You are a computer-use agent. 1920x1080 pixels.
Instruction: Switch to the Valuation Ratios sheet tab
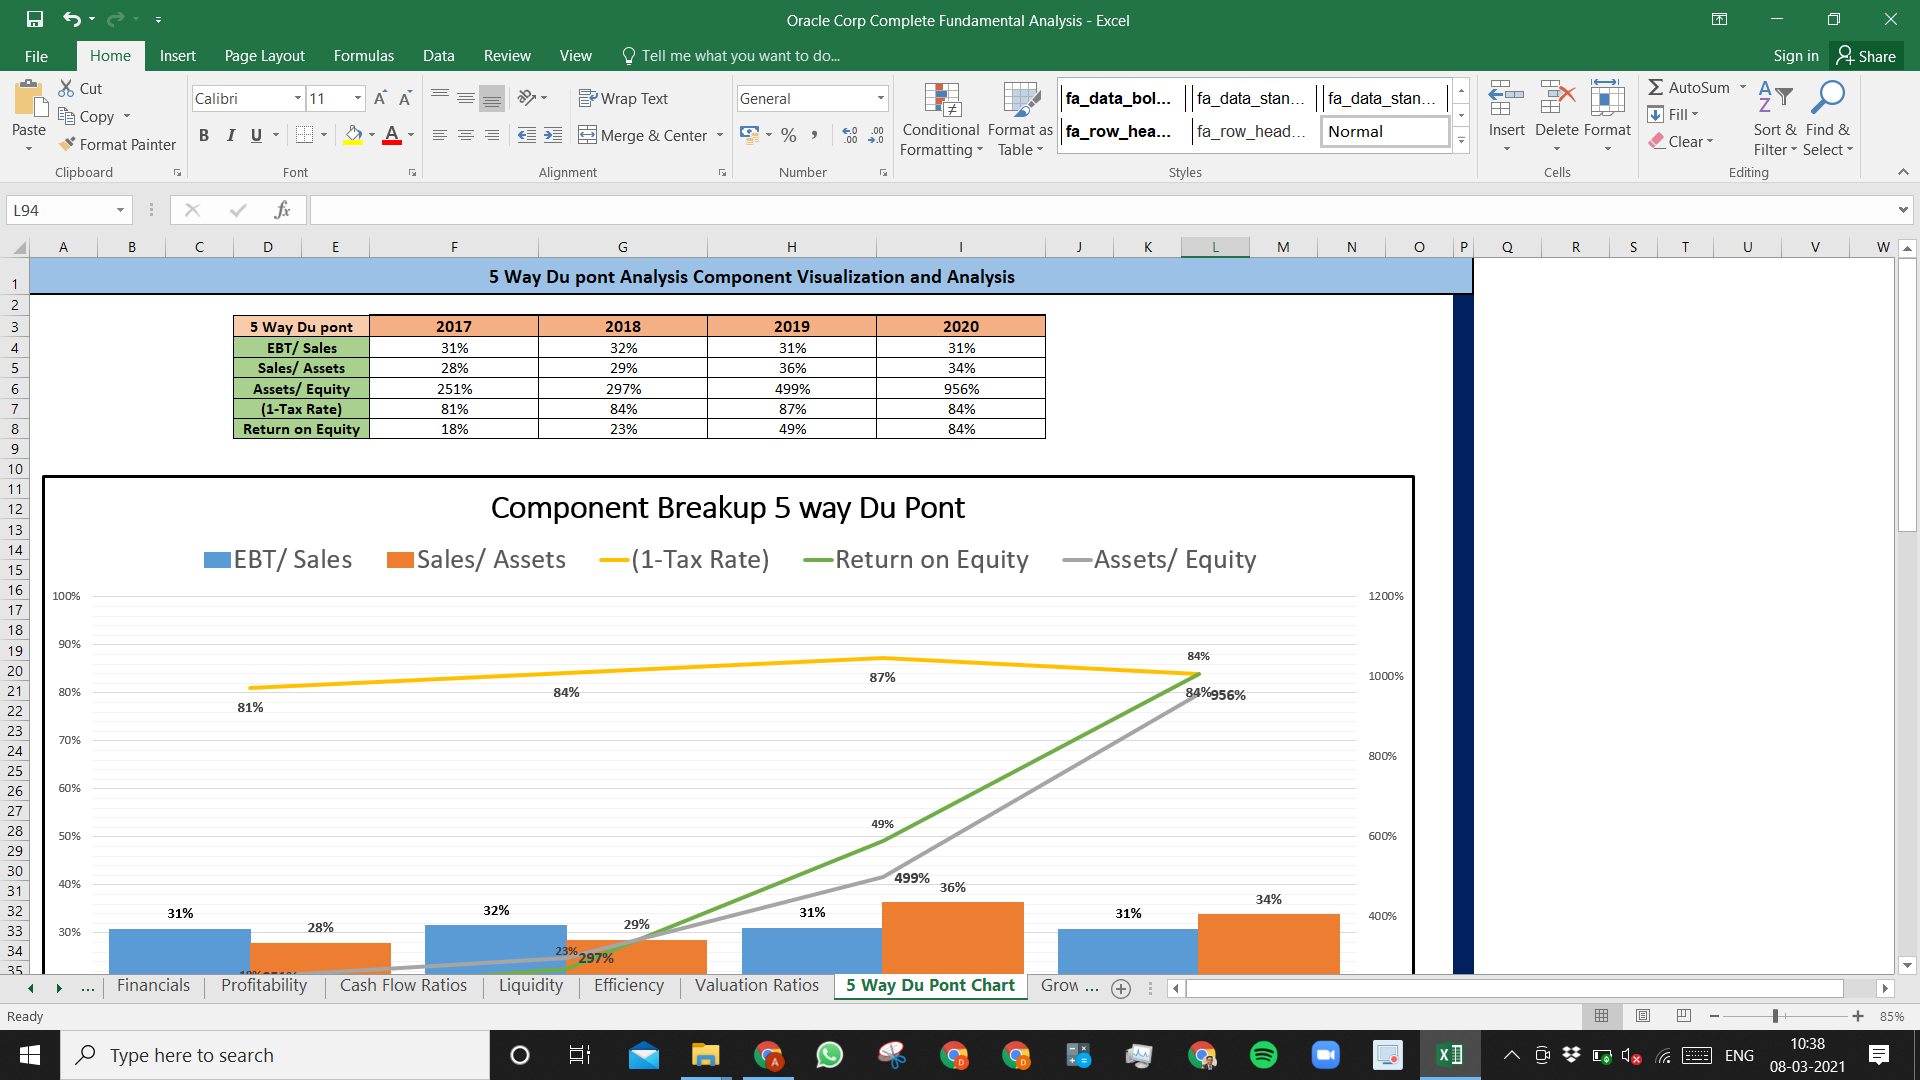pyautogui.click(x=756, y=986)
